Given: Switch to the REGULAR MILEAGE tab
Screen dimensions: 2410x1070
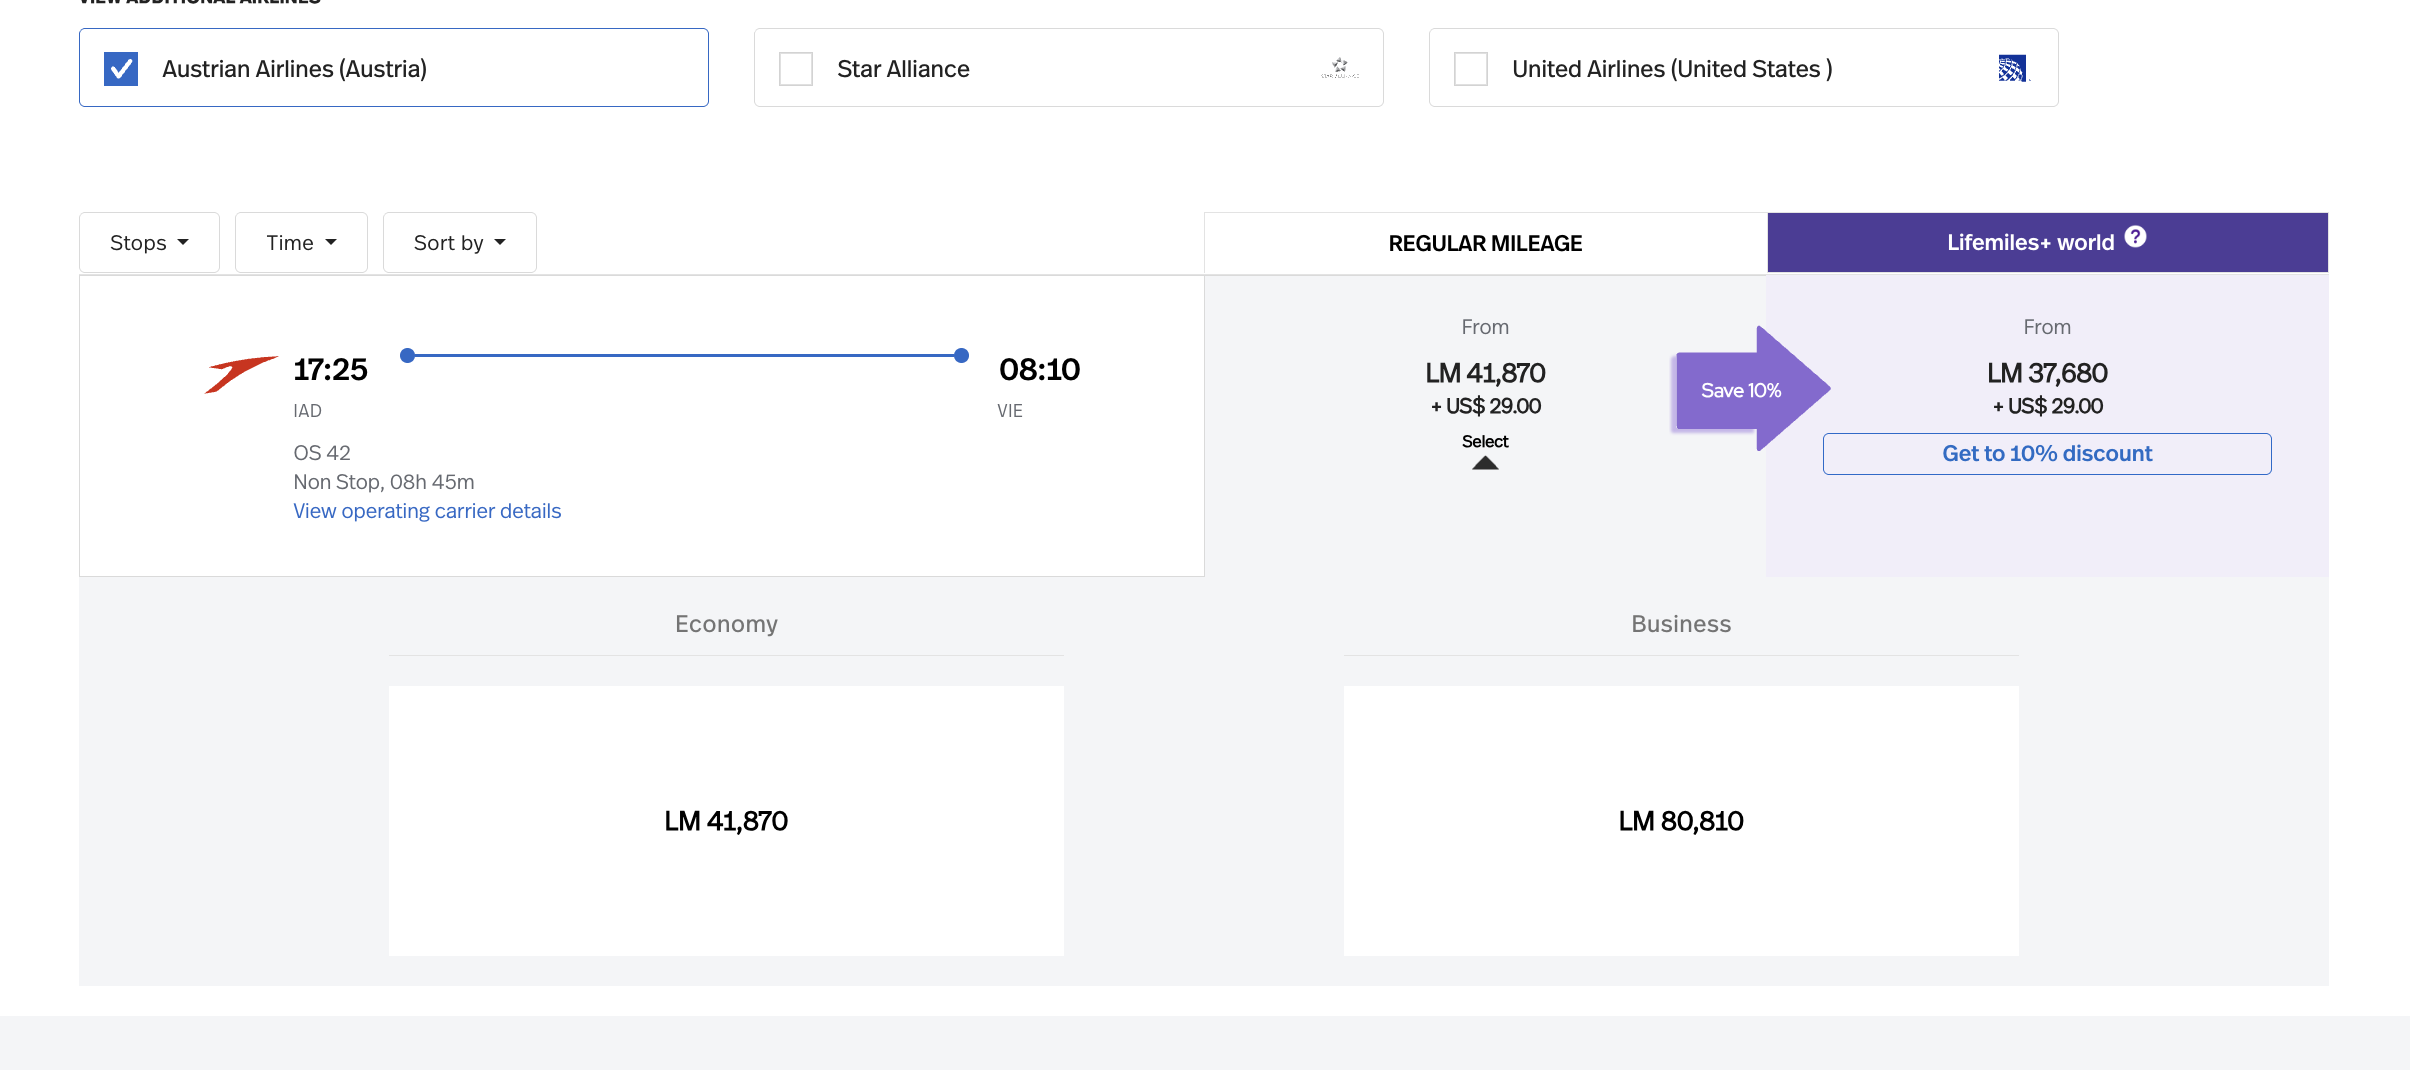Looking at the screenshot, I should click(x=1485, y=243).
